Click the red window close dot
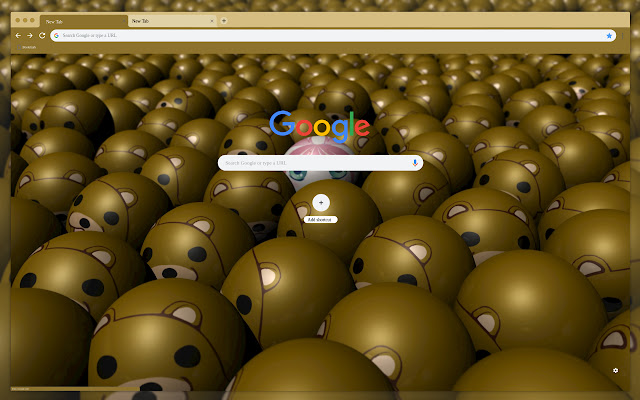Viewport: 640px width, 400px height. click(x=18, y=20)
